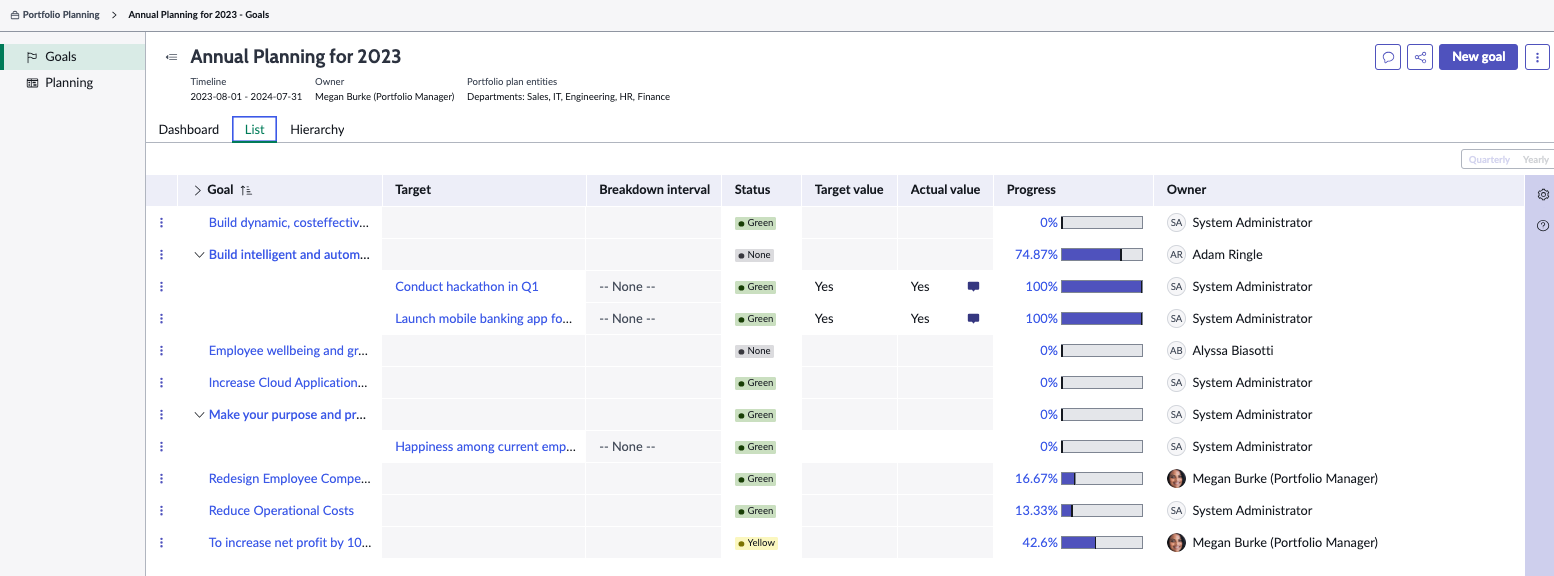Image resolution: width=1554 pixels, height=576 pixels.
Task: Switch breakdown view to Quarterly
Action: point(1489,159)
